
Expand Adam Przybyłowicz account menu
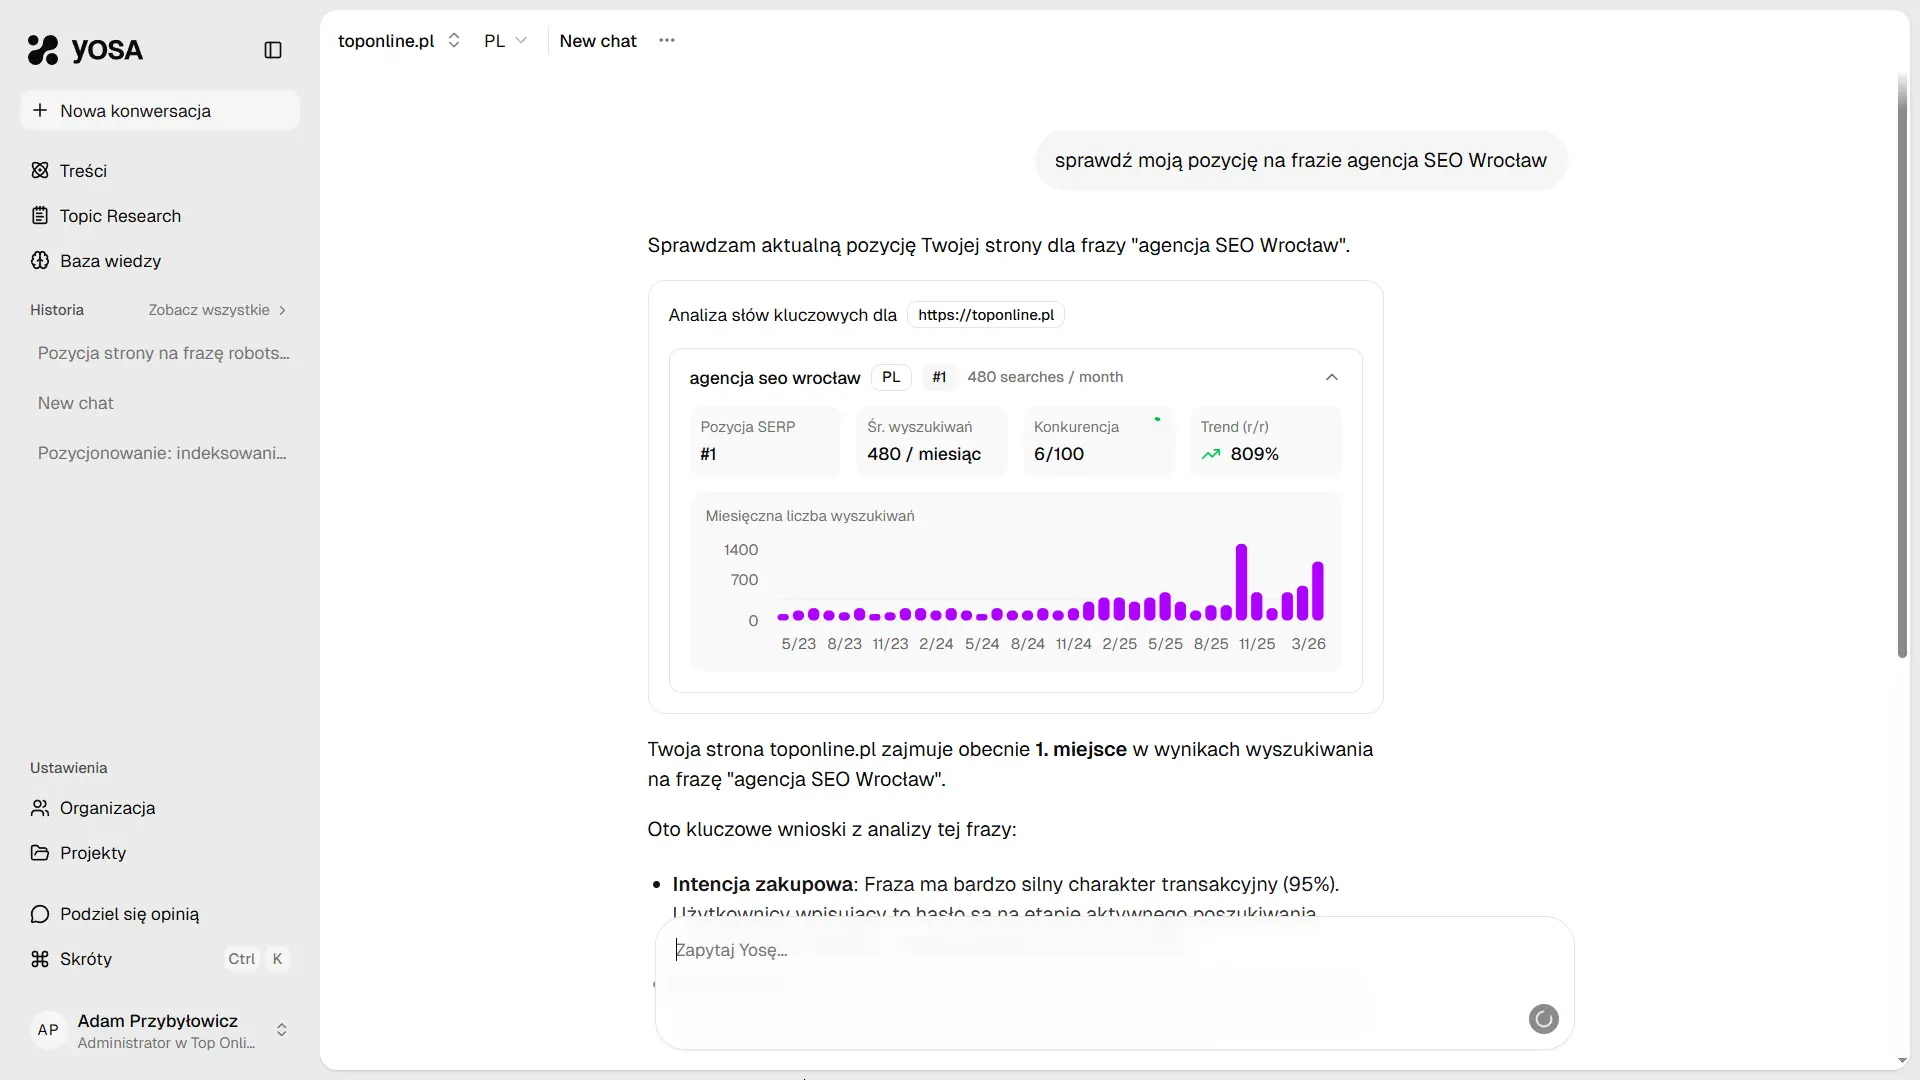click(x=160, y=1030)
